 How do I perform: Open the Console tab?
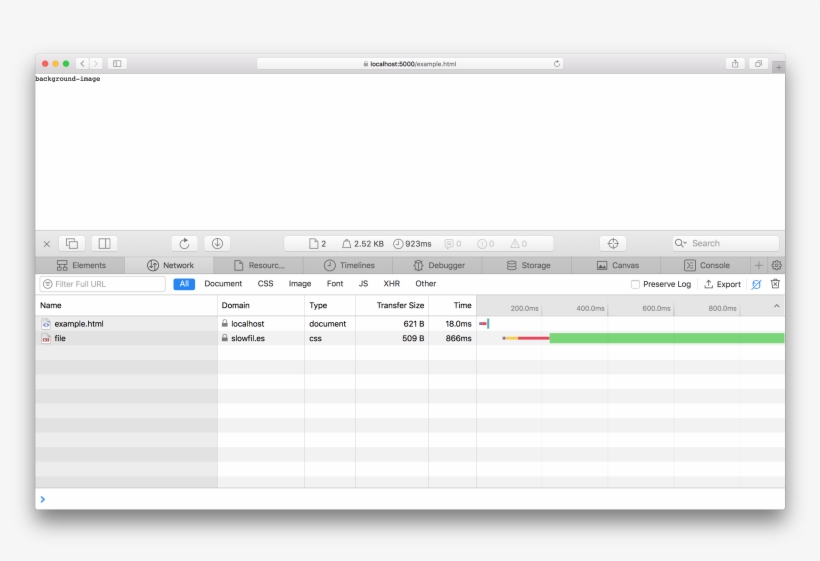click(x=706, y=266)
